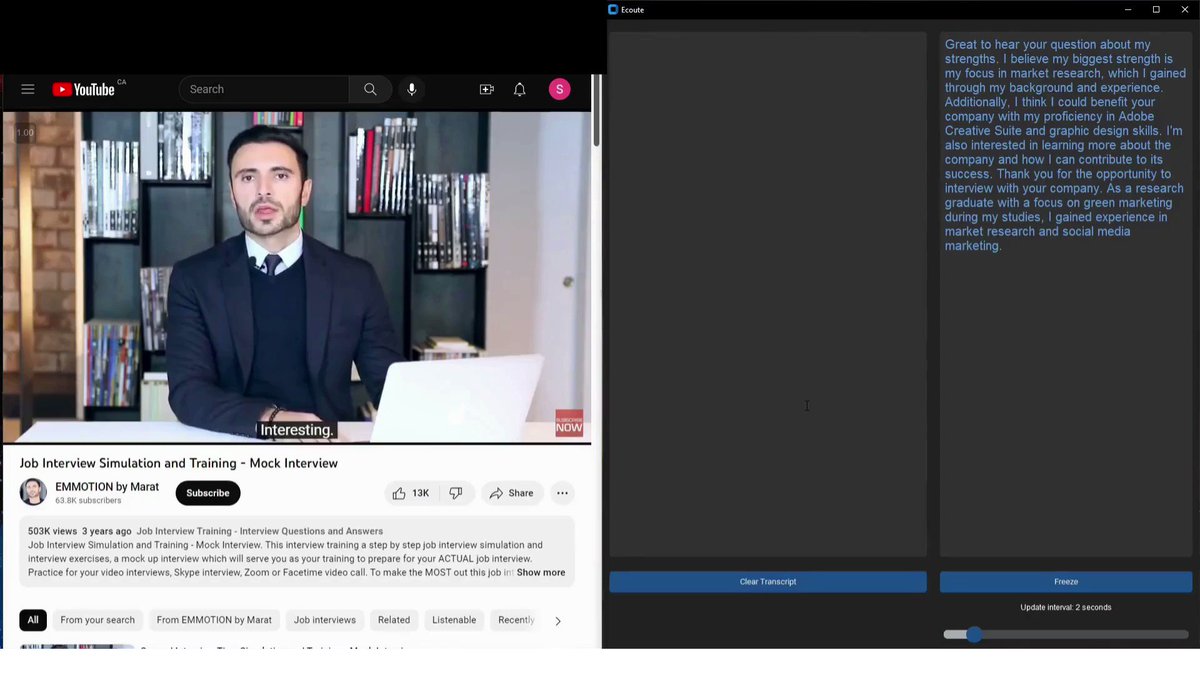Viewport: 1200px width, 675px height.
Task: Click the empty Ecoute transcript panel
Action: pyautogui.click(x=768, y=294)
